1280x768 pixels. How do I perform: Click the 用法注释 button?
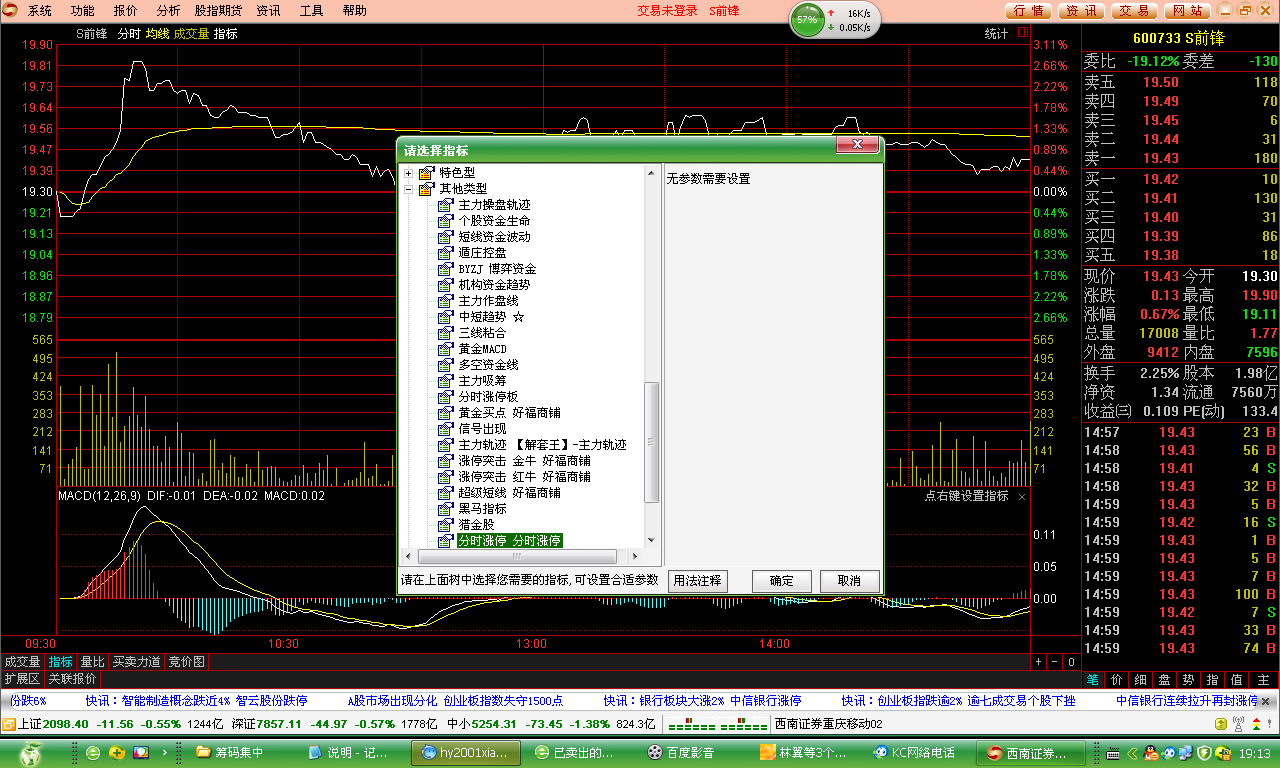point(697,581)
